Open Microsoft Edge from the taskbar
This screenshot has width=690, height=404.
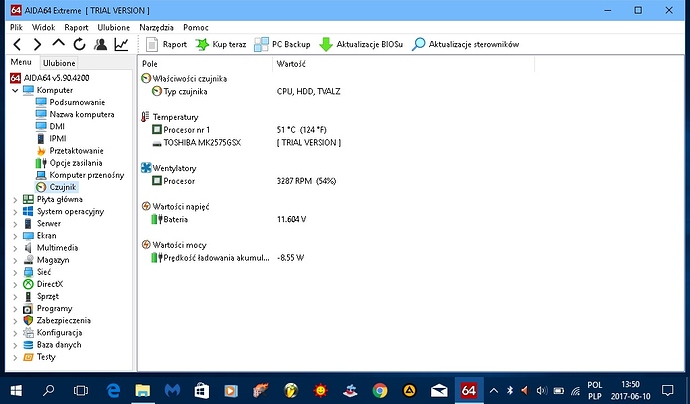(114, 390)
